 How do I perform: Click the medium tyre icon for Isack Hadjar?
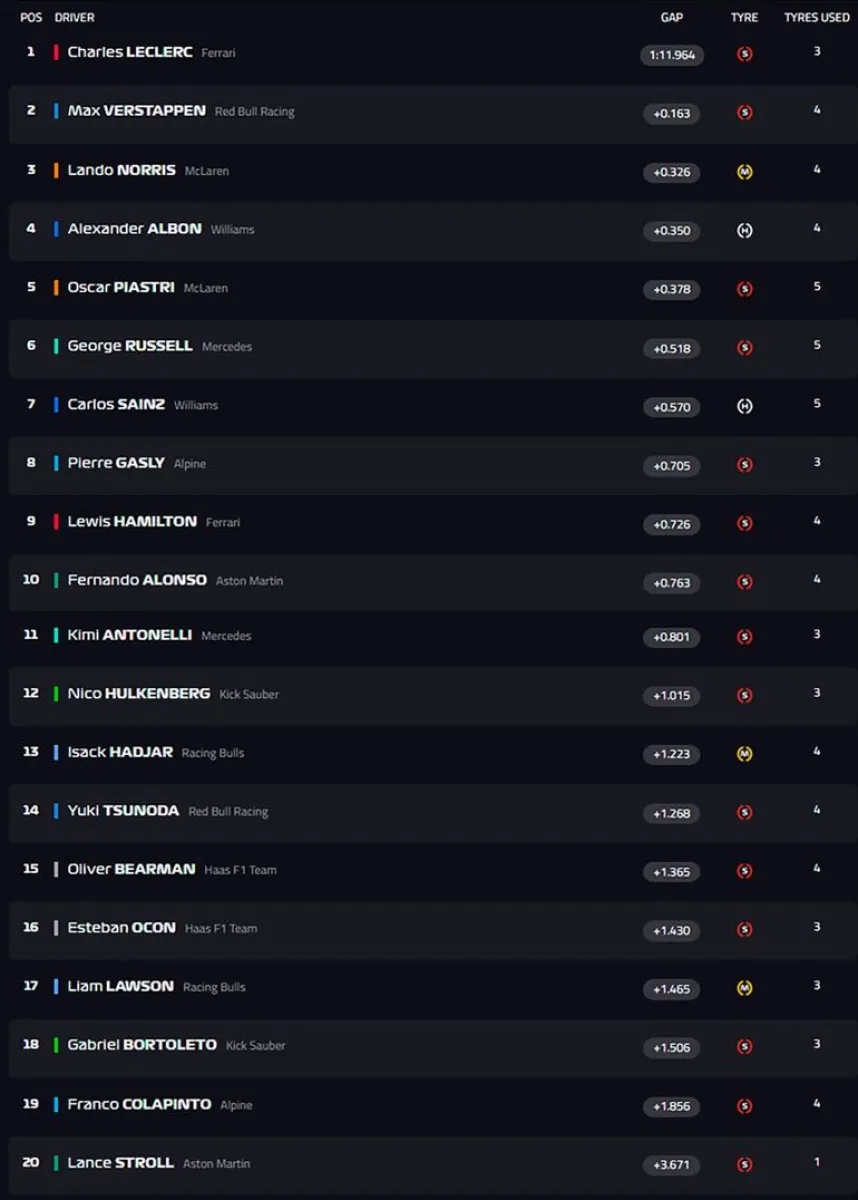pyautogui.click(x=744, y=754)
